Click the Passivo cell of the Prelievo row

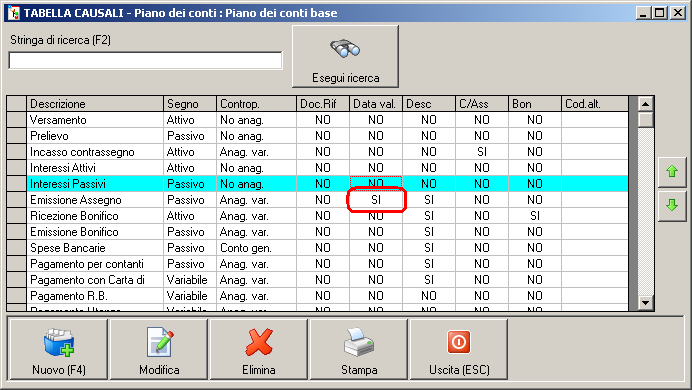tap(190, 136)
